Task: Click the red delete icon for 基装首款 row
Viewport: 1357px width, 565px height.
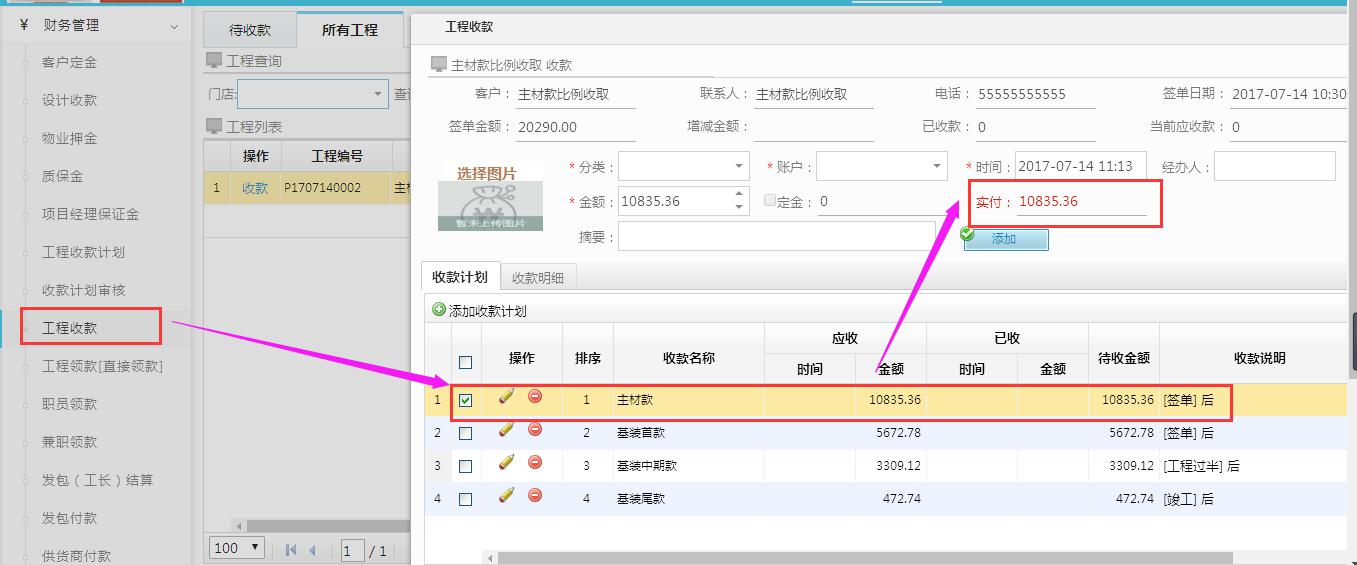Action: coord(535,430)
